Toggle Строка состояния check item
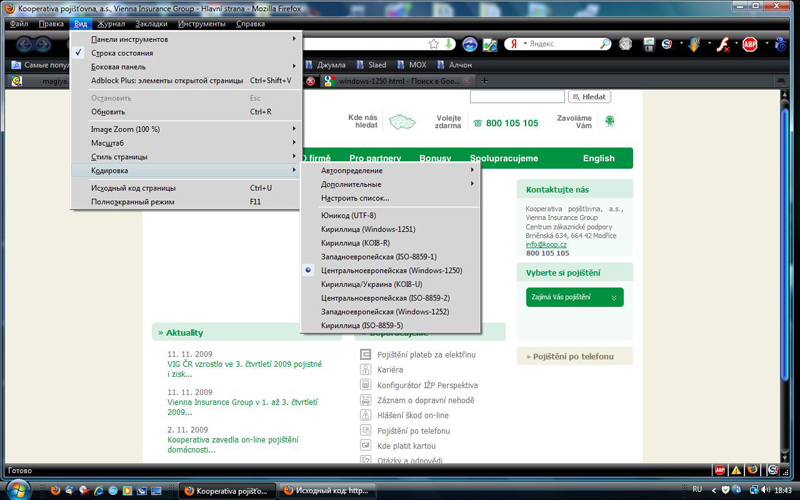This screenshot has width=800, height=500. point(186,53)
